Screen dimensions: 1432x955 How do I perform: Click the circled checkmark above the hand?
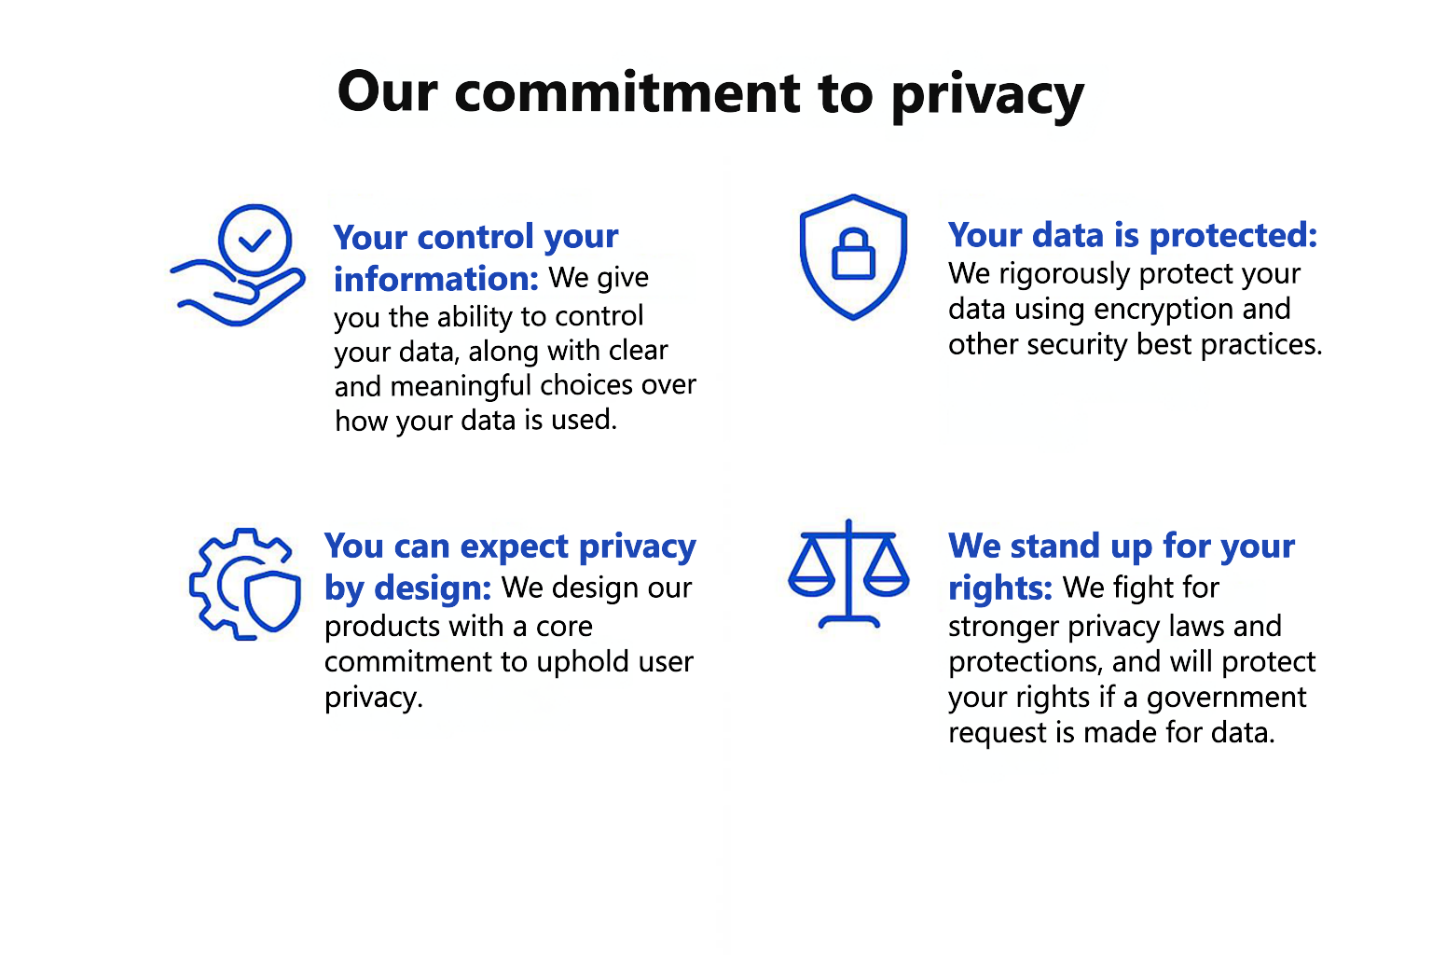point(255,240)
